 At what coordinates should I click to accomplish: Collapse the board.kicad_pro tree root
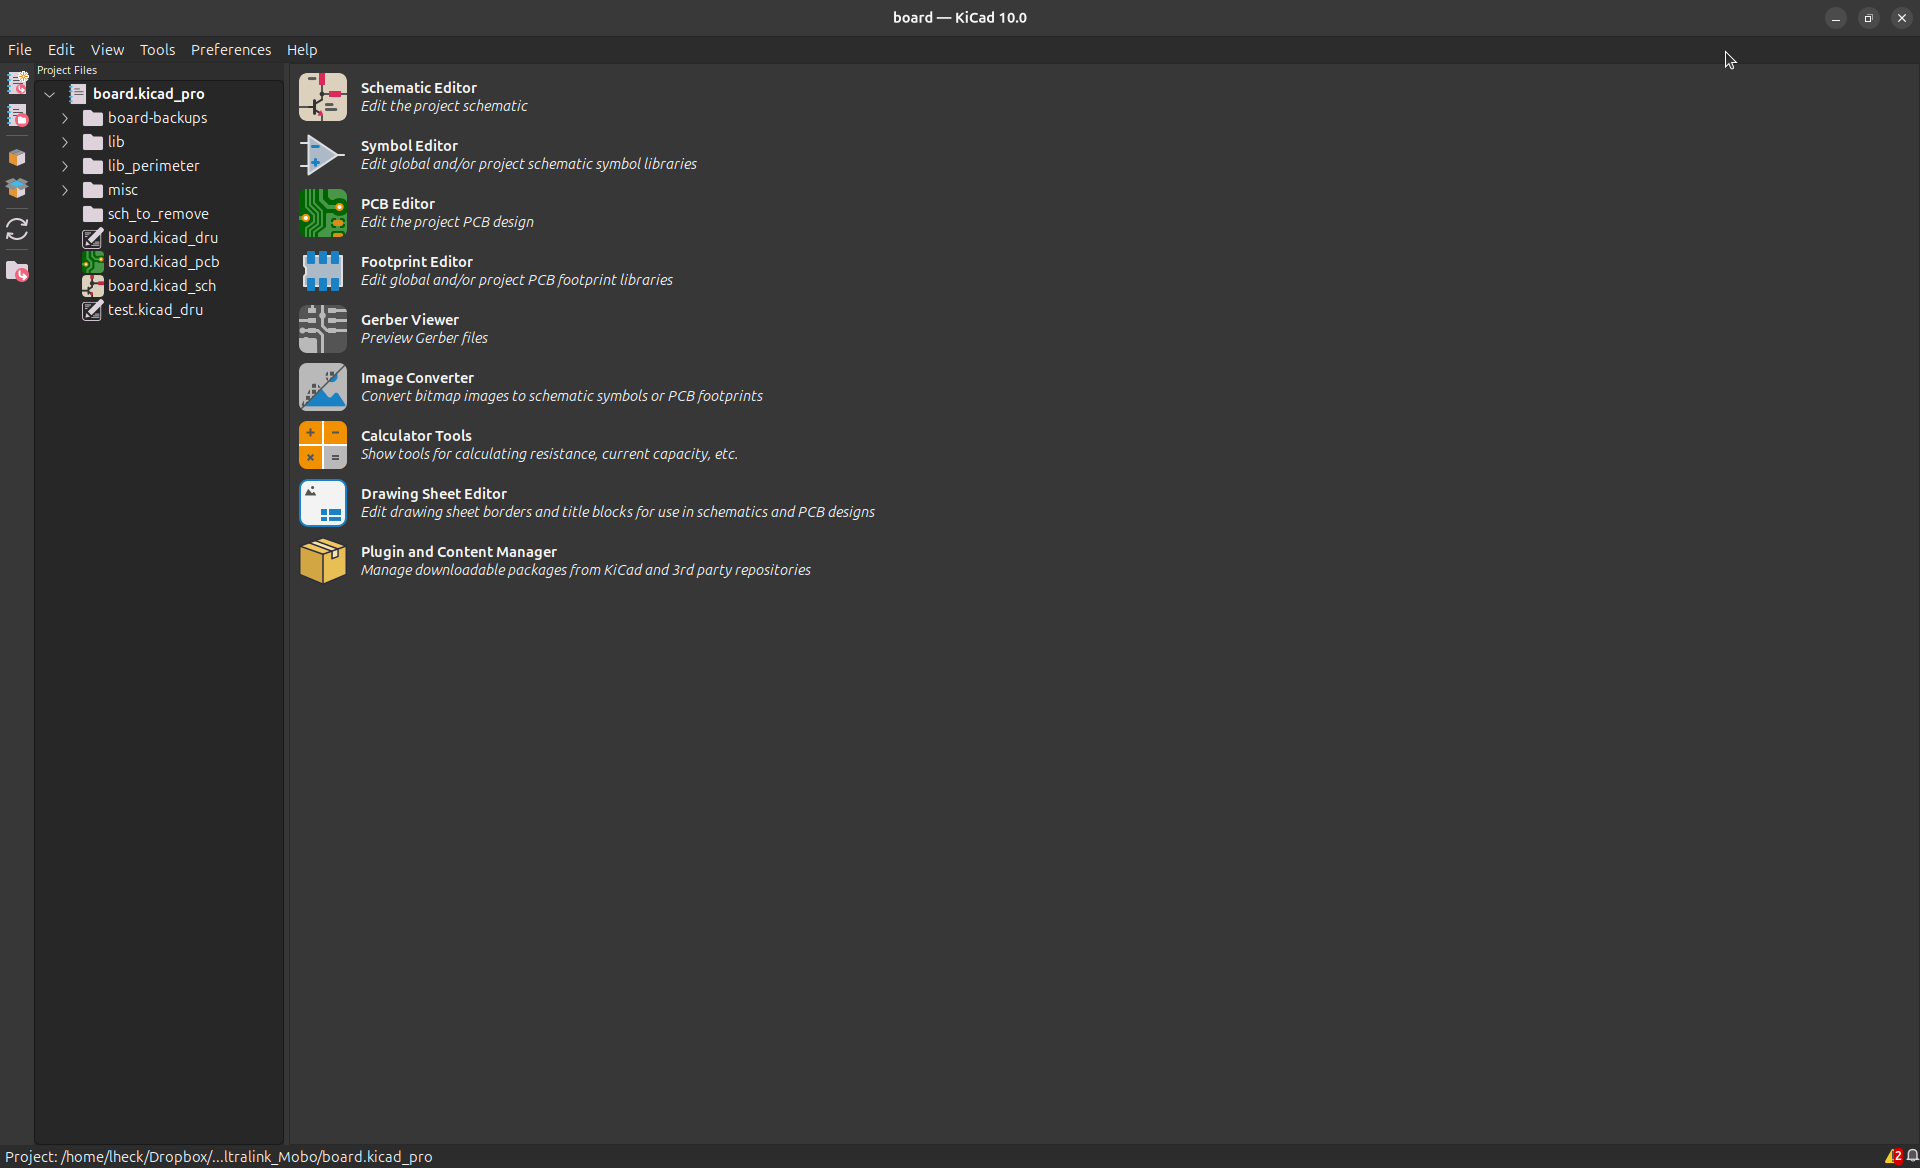pyautogui.click(x=49, y=94)
